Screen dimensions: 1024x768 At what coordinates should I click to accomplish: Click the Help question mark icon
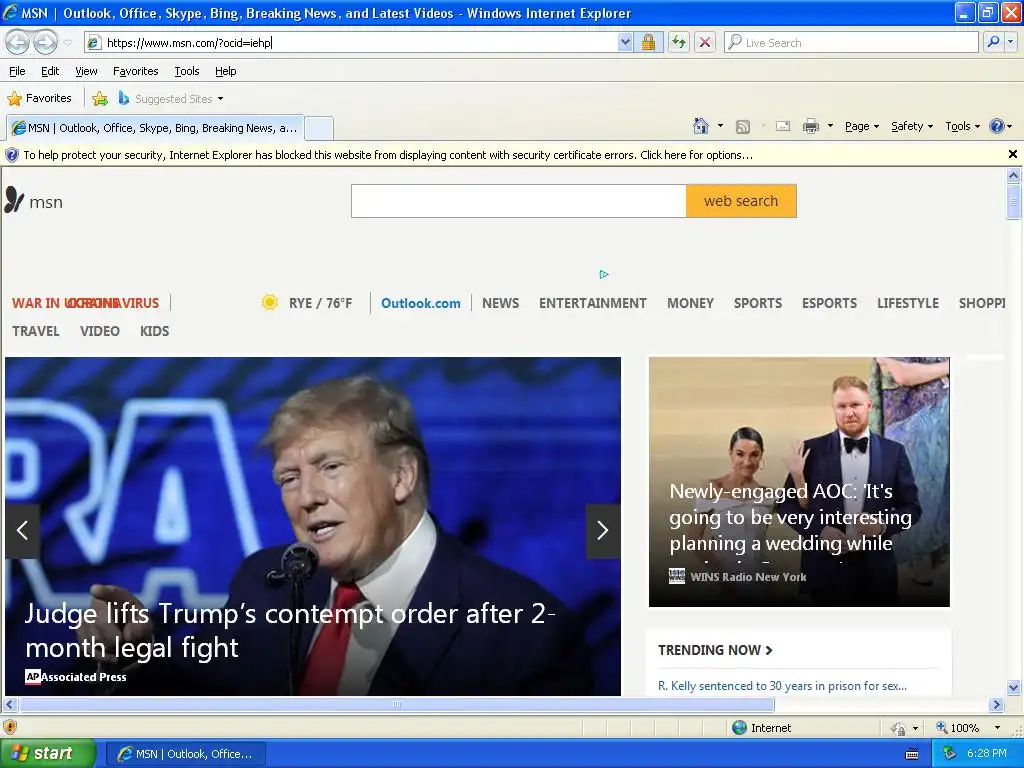[x=997, y=126]
